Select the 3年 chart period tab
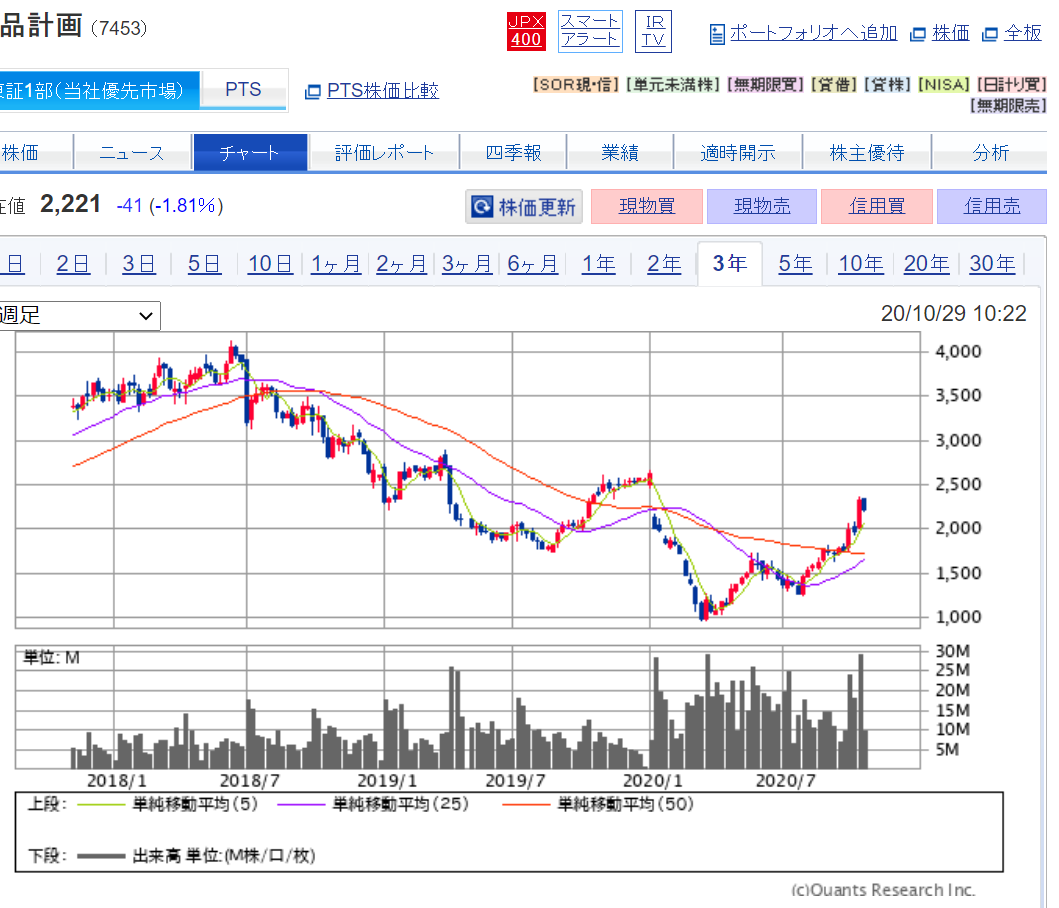 point(730,263)
